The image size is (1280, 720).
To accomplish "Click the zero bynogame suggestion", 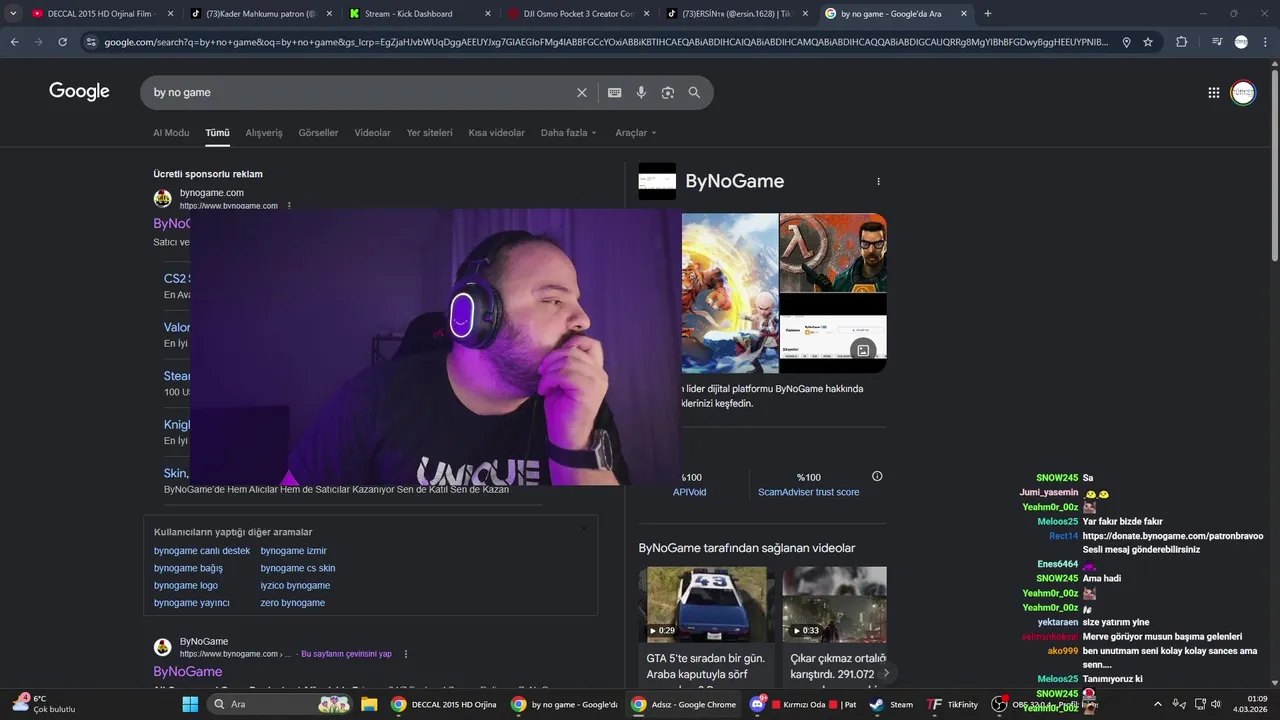I will pyautogui.click(x=293, y=603).
